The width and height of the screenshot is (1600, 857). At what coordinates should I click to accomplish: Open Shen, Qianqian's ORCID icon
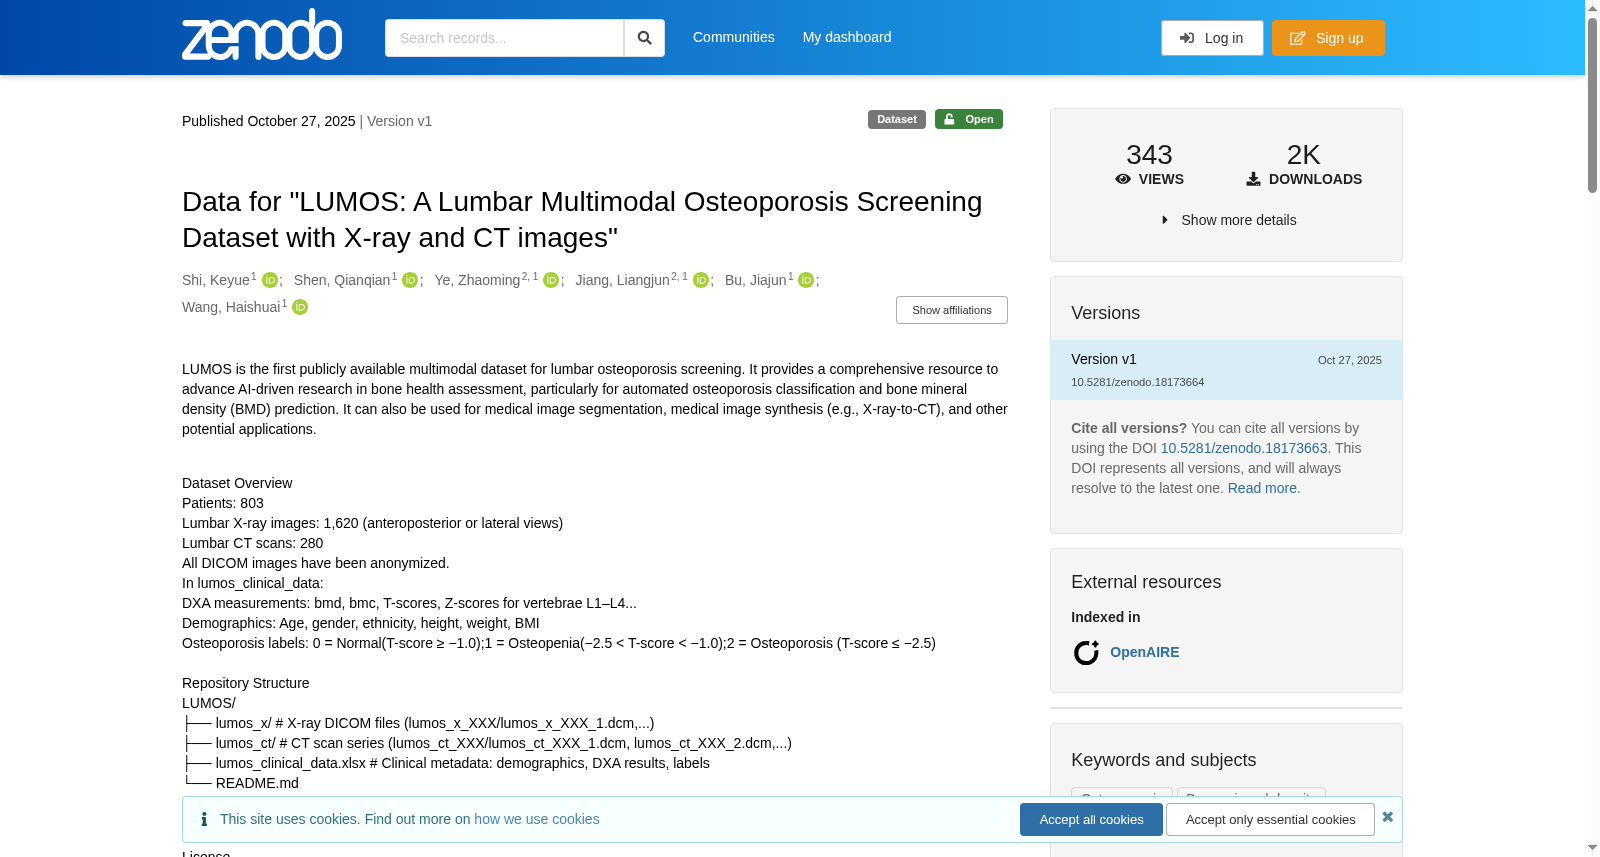pyautogui.click(x=410, y=281)
